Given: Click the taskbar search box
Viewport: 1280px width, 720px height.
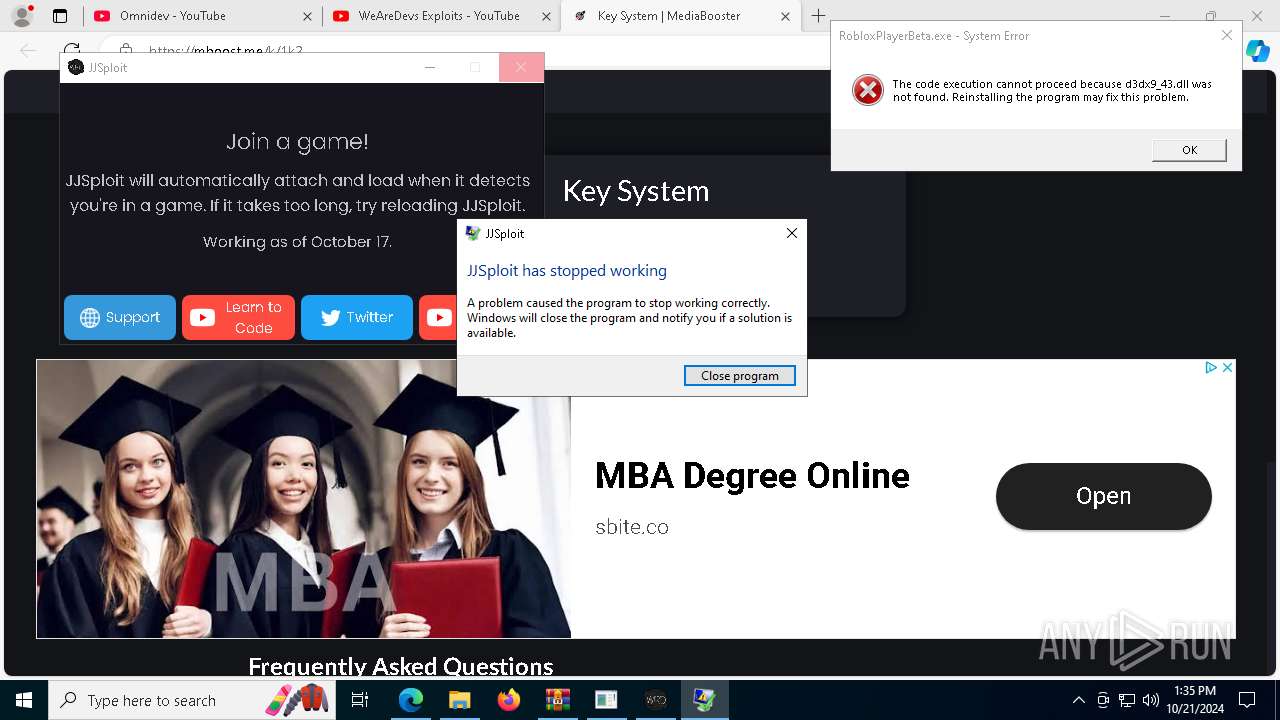Looking at the screenshot, I should coord(192,700).
